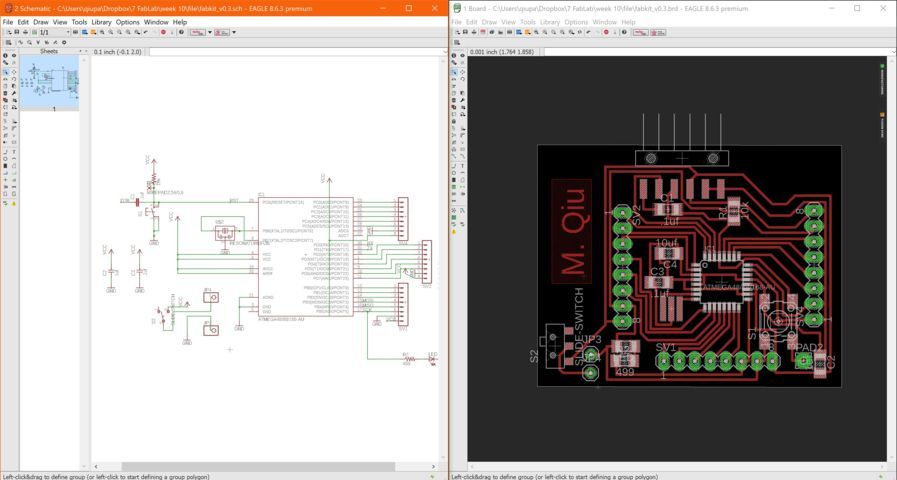Image resolution: width=897 pixels, height=480 pixels.
Task: Open Tools menu in Board window
Action: coord(528,22)
